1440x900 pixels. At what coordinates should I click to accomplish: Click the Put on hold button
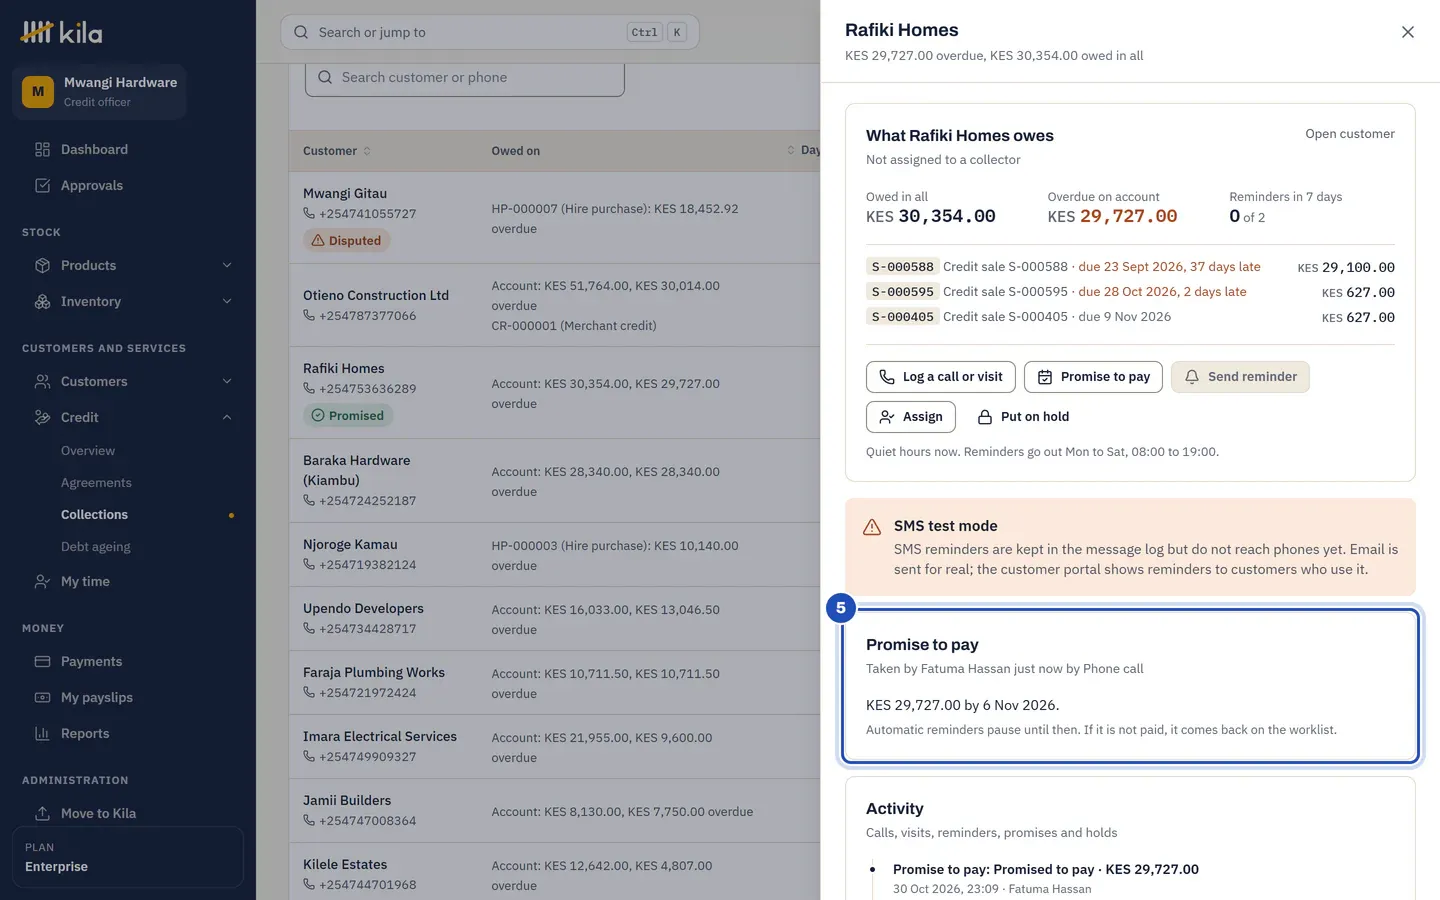[1023, 417]
